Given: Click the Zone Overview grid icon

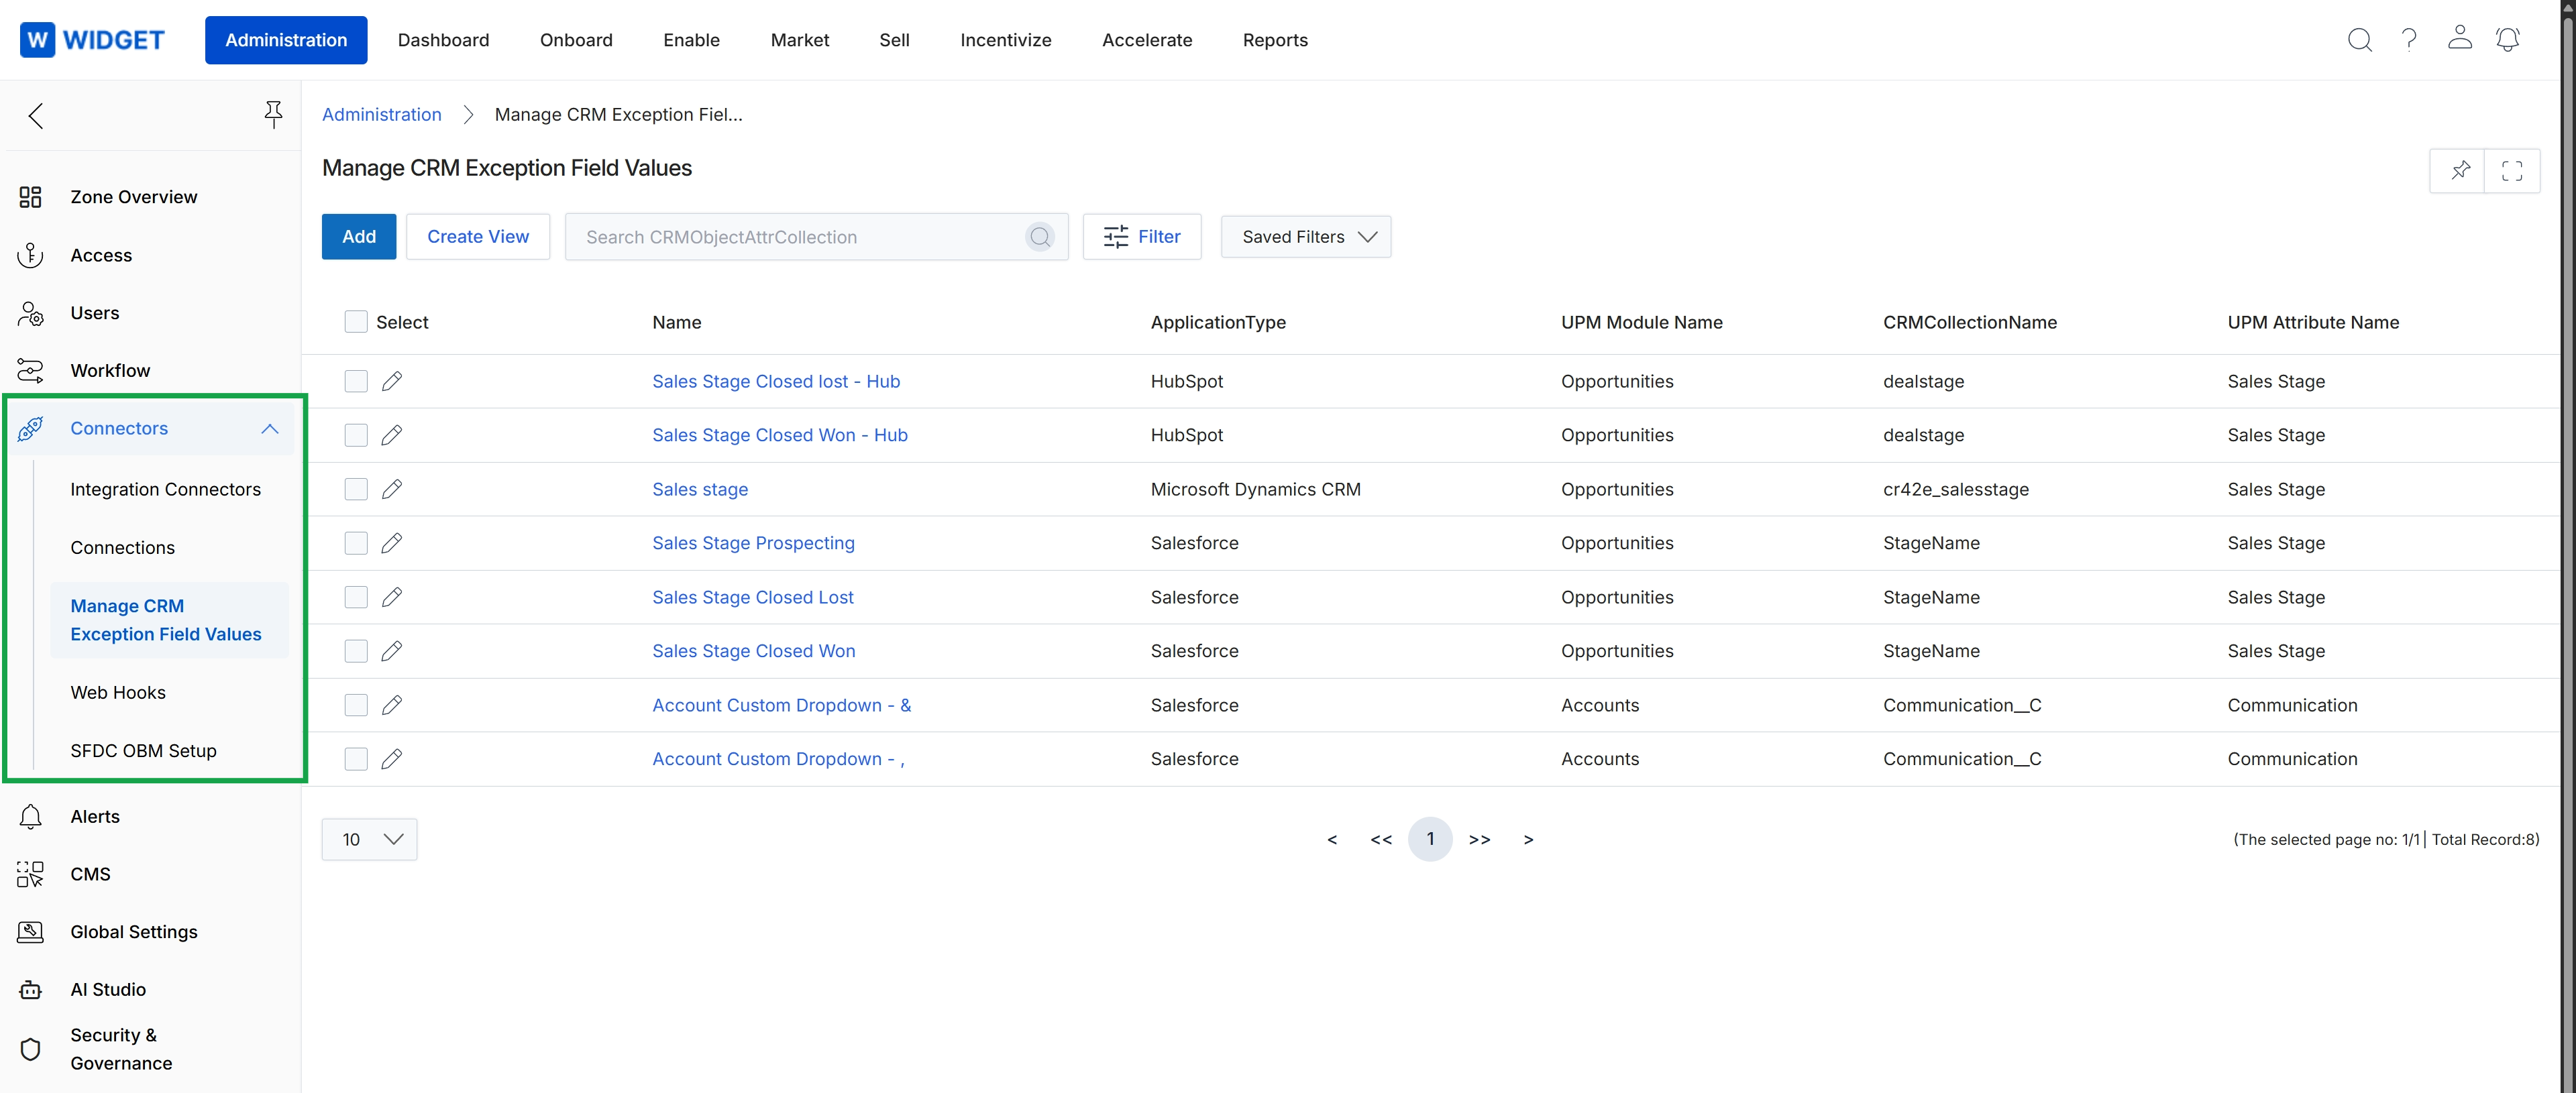Looking at the screenshot, I should [30, 197].
